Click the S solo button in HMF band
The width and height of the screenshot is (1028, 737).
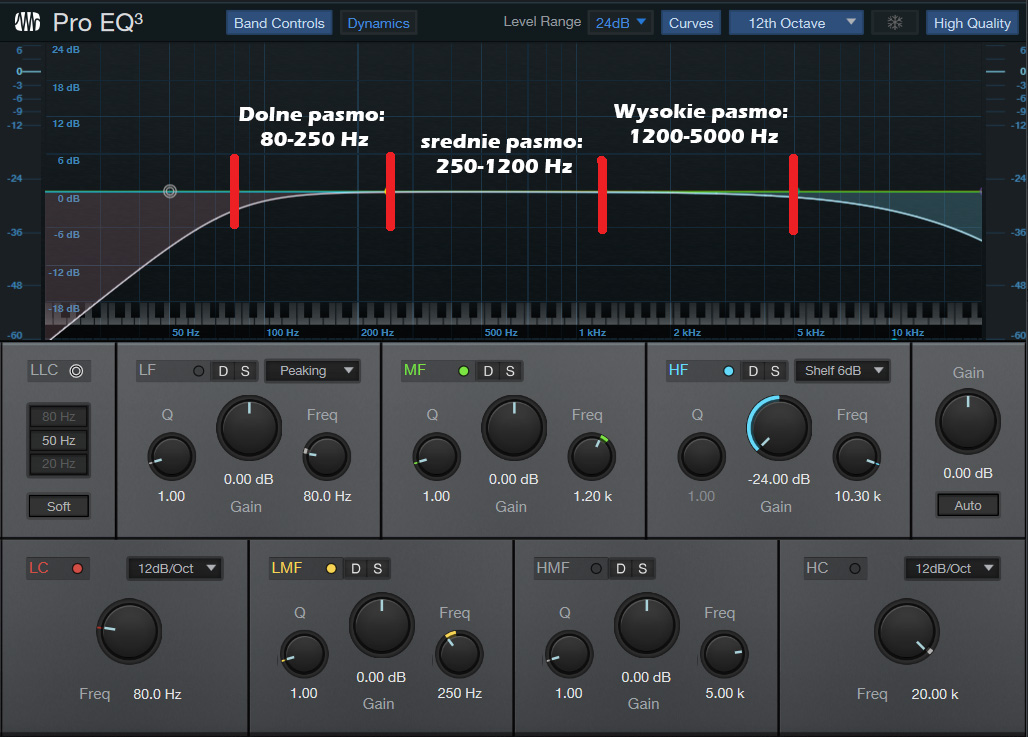642,568
